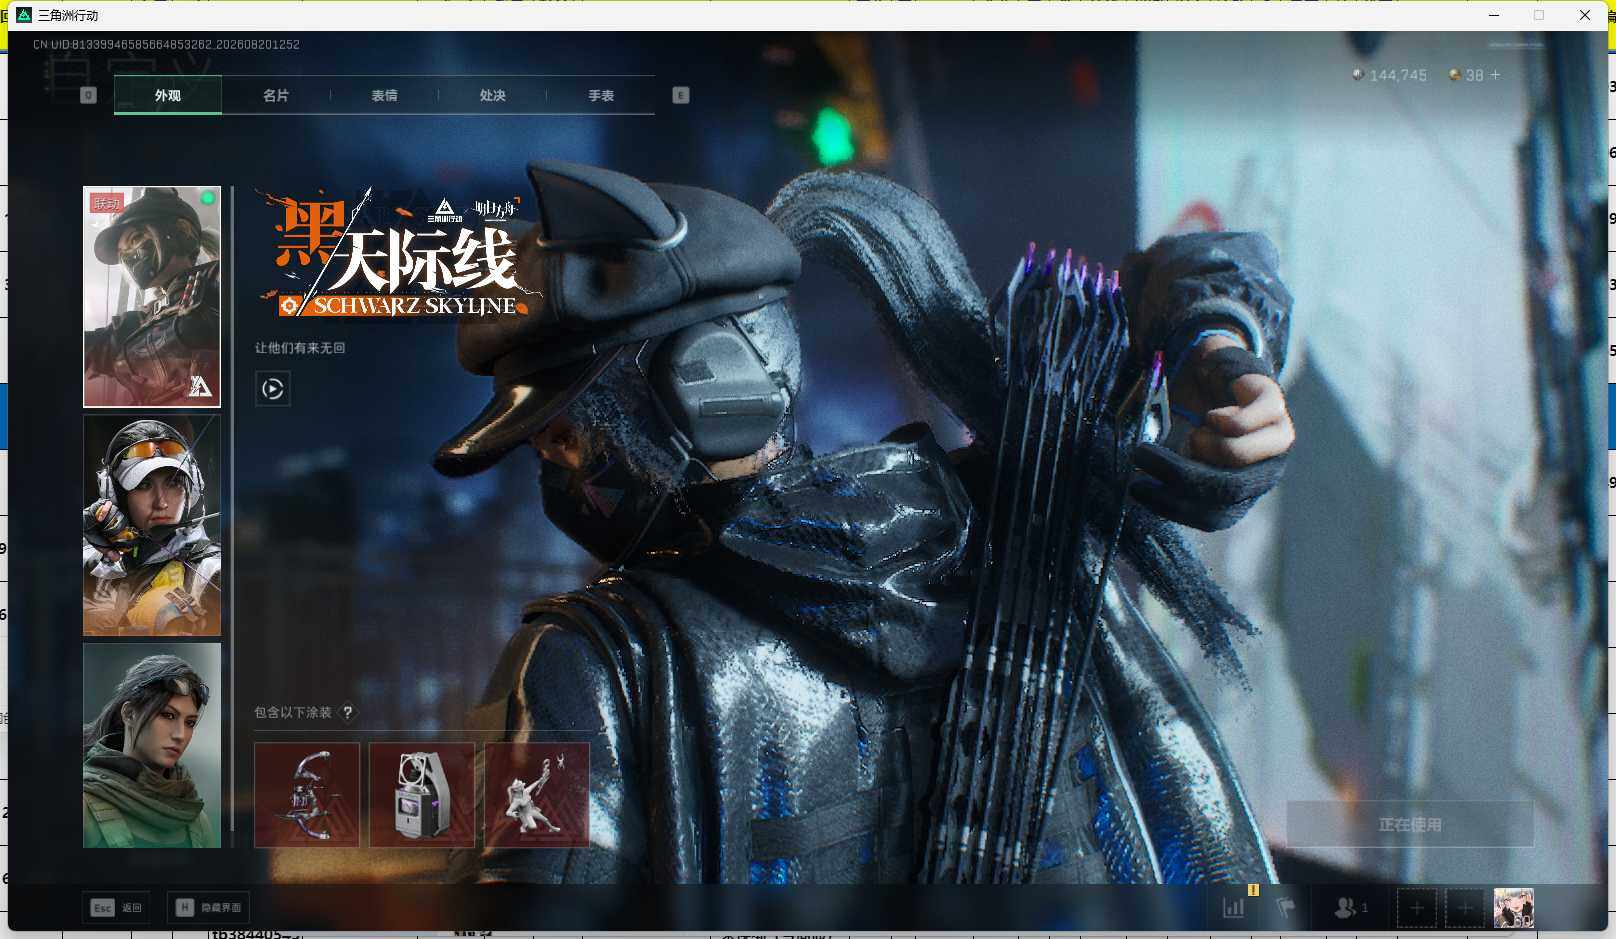Screen dimensions: 1616x939
Task: Switch to the 外观 tab
Action: pos(168,96)
